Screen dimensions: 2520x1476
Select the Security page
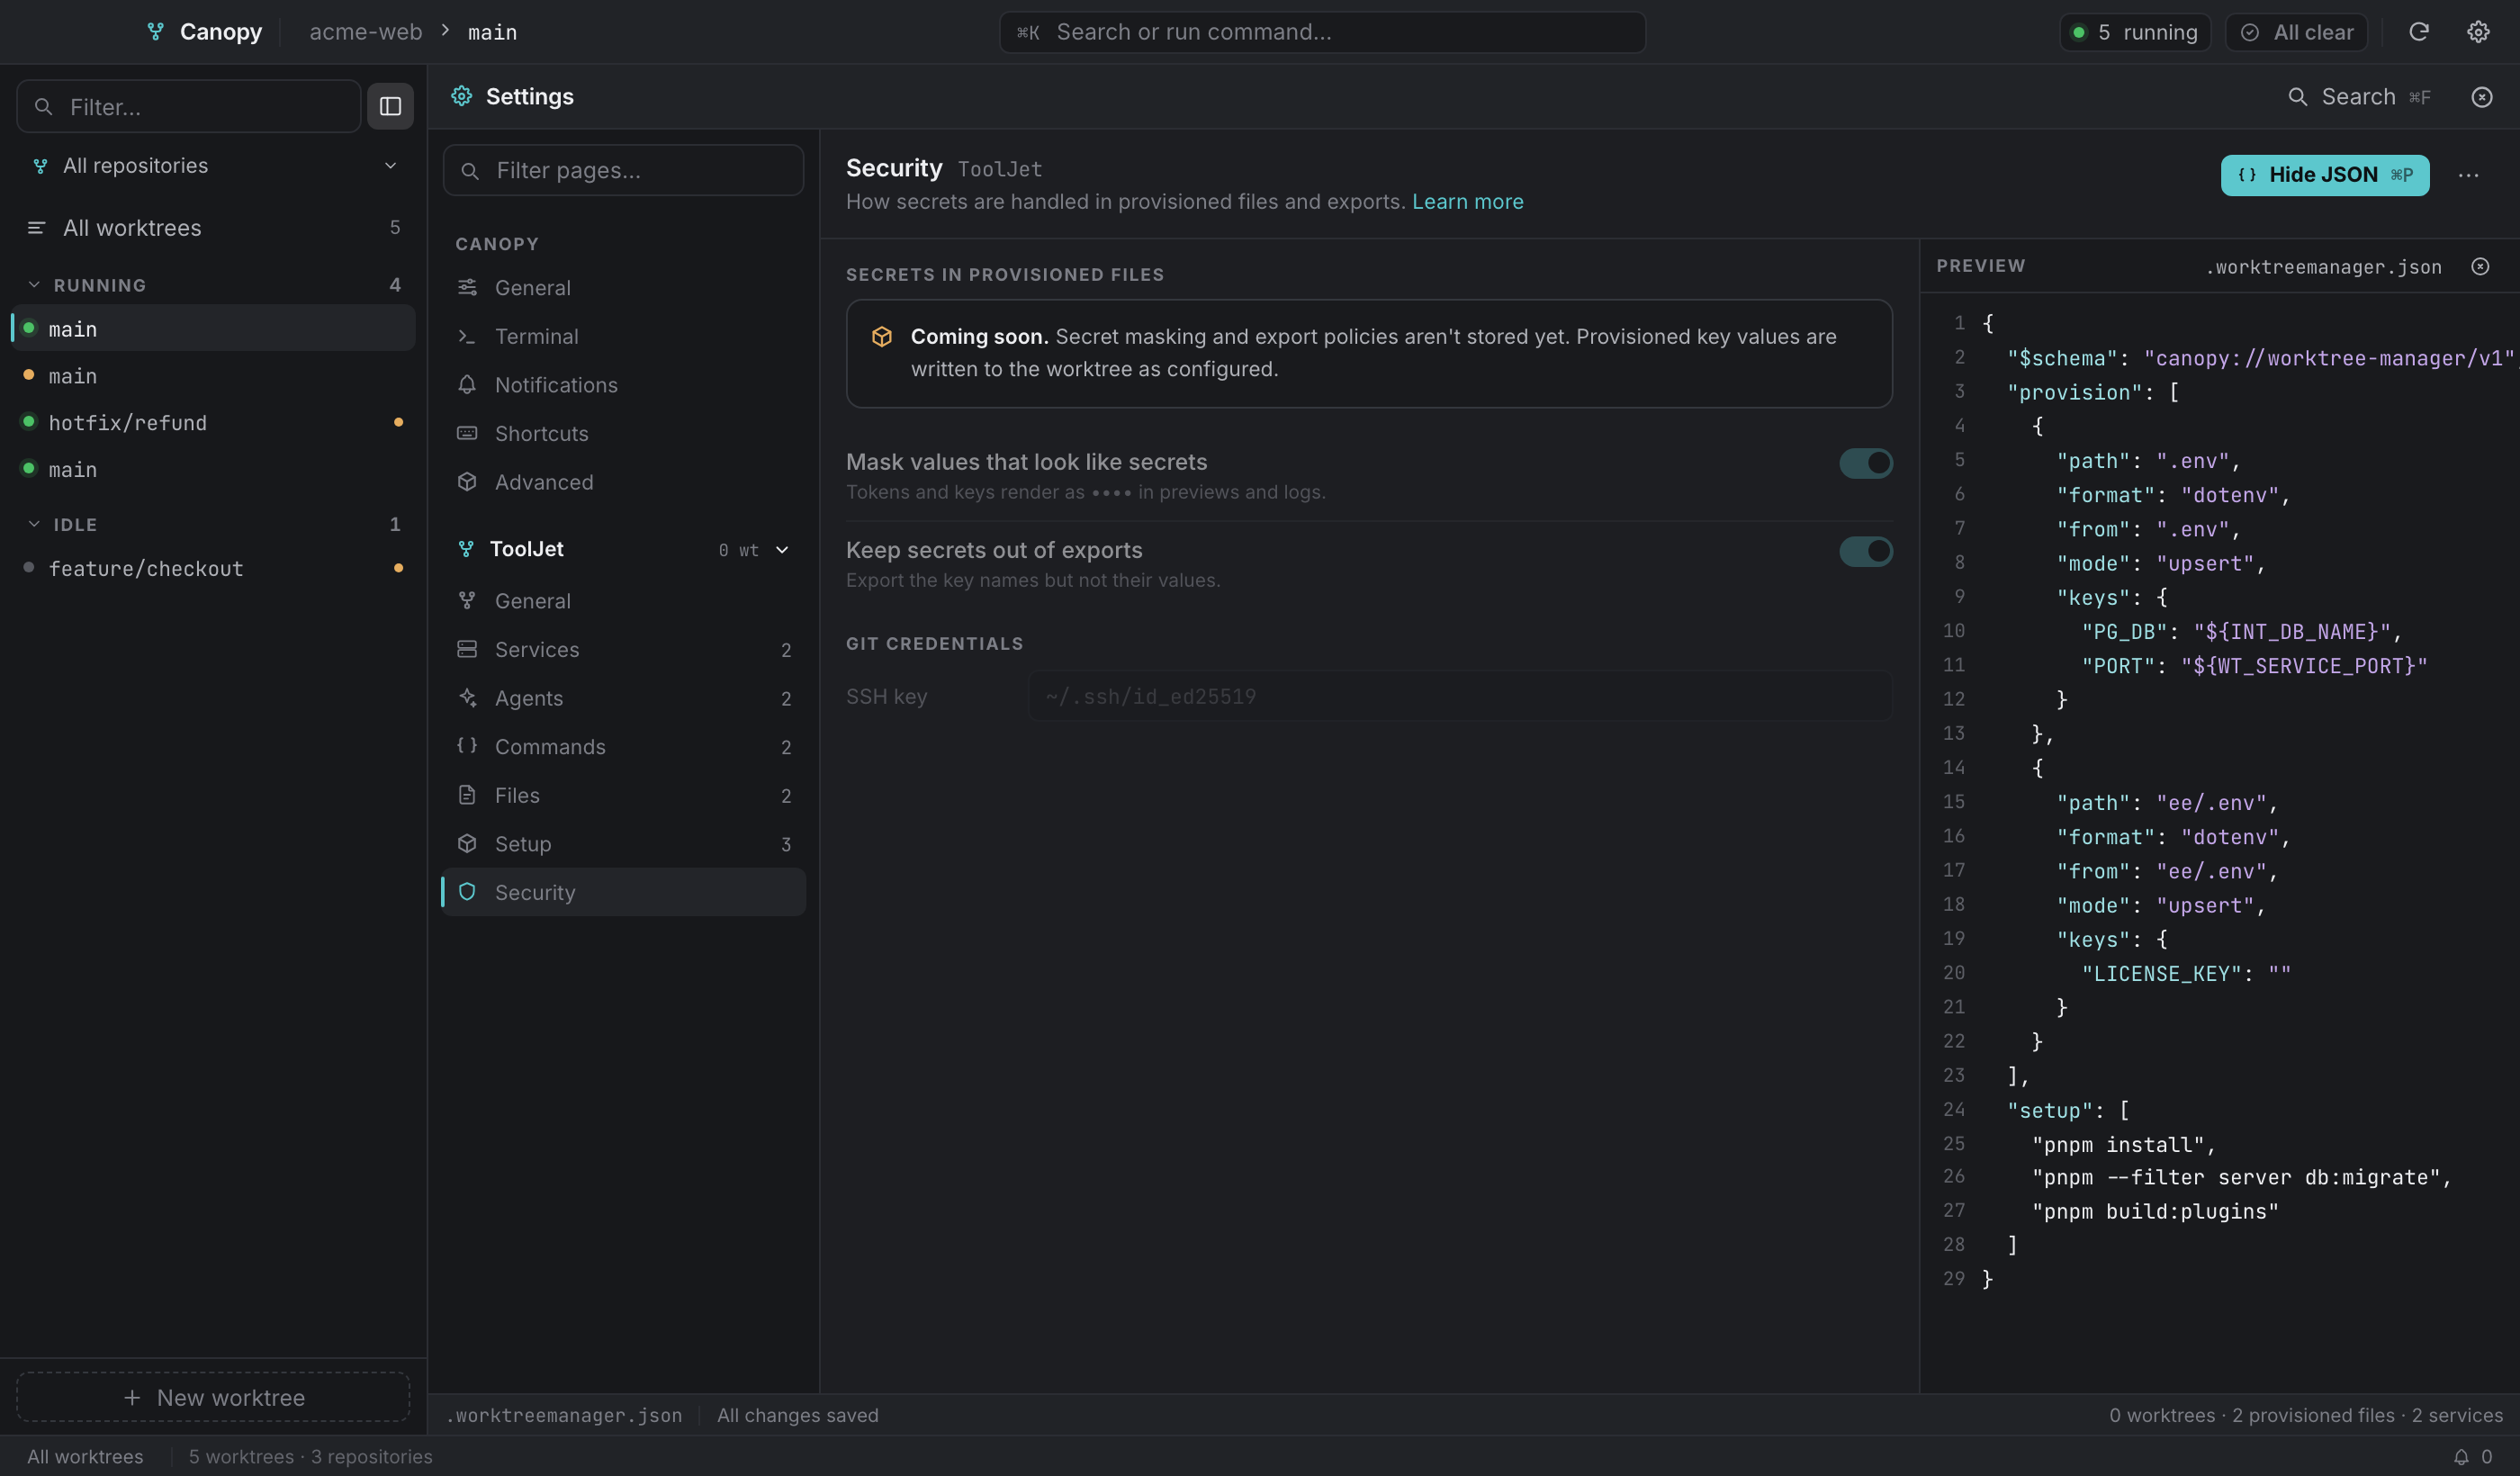click(x=623, y=892)
